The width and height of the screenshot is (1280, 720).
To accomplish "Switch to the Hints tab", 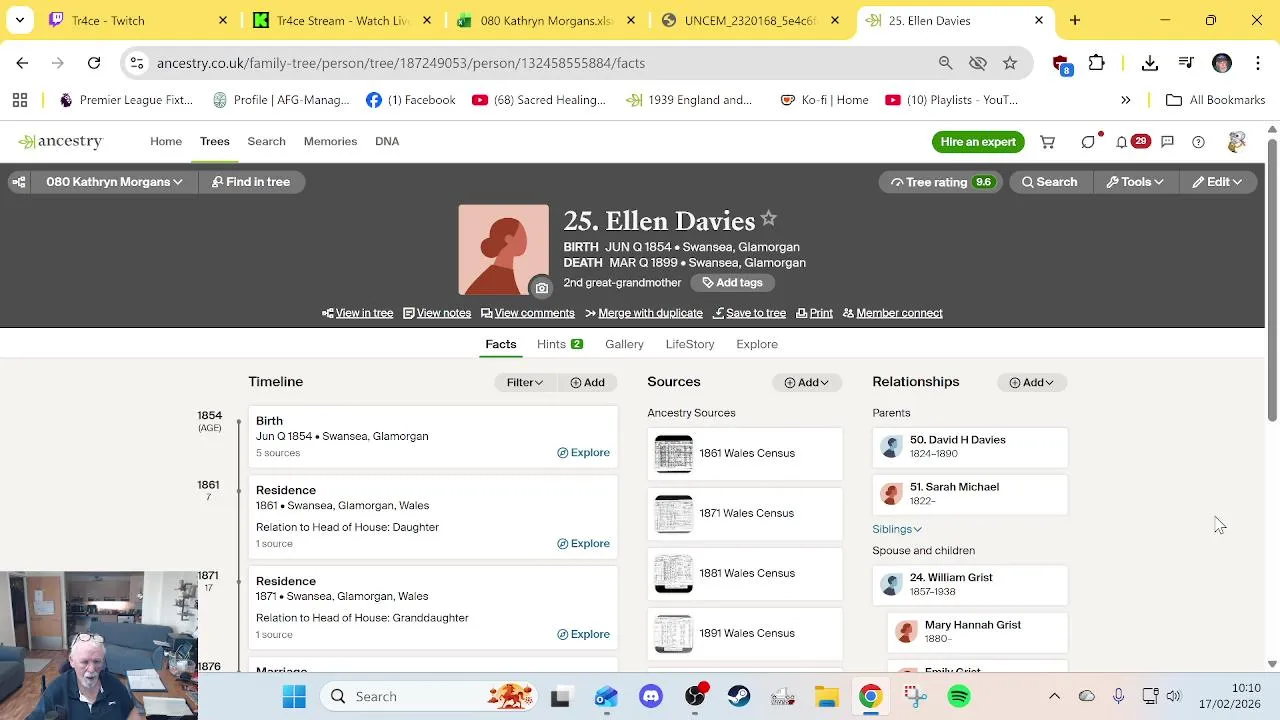I will coord(560,344).
